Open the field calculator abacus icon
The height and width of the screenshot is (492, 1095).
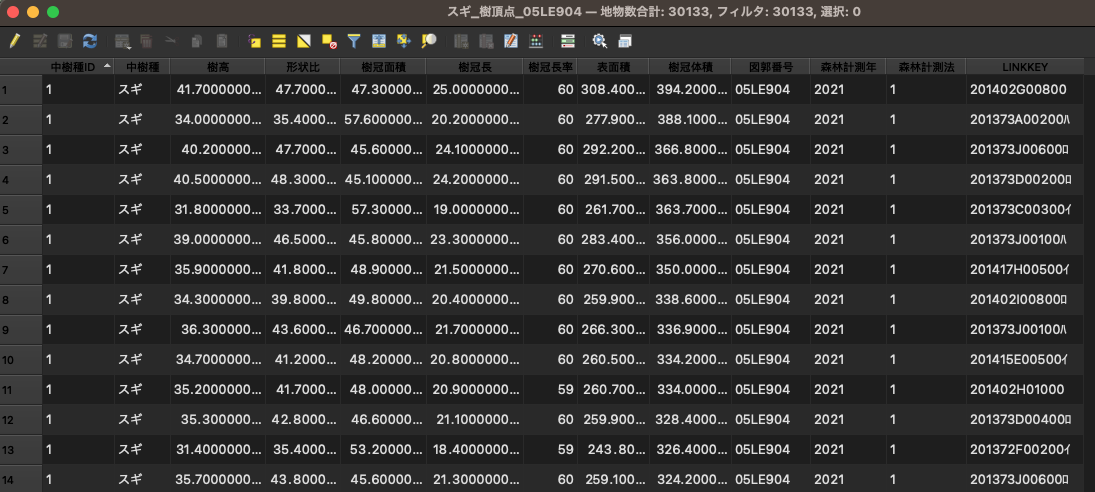[536, 41]
